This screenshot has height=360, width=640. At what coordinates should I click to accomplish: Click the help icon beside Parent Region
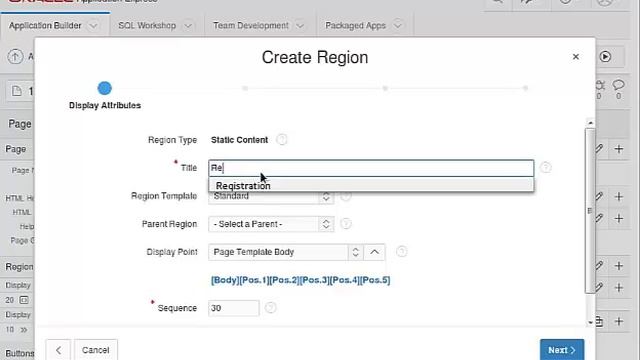(x=346, y=224)
